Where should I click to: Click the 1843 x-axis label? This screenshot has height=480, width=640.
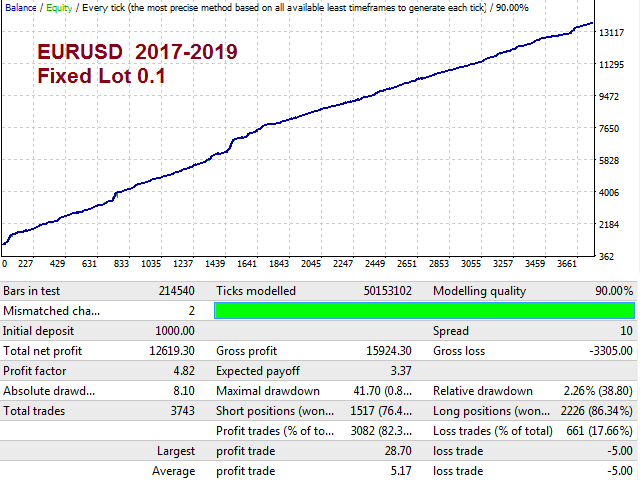pos(279,264)
